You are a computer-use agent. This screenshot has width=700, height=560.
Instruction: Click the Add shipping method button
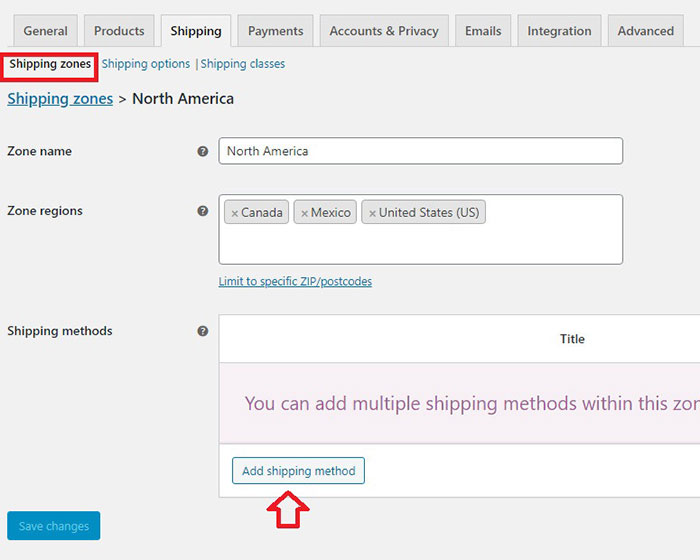tap(298, 471)
